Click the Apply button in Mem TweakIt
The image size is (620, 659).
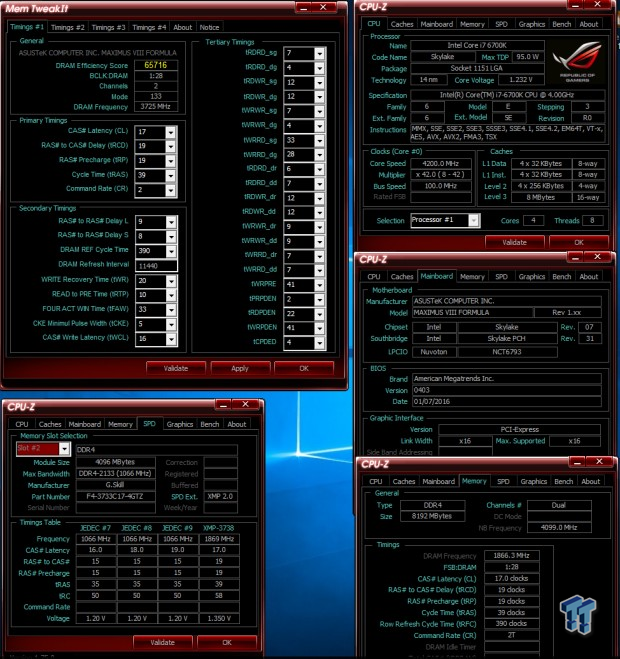pyautogui.click(x=240, y=369)
